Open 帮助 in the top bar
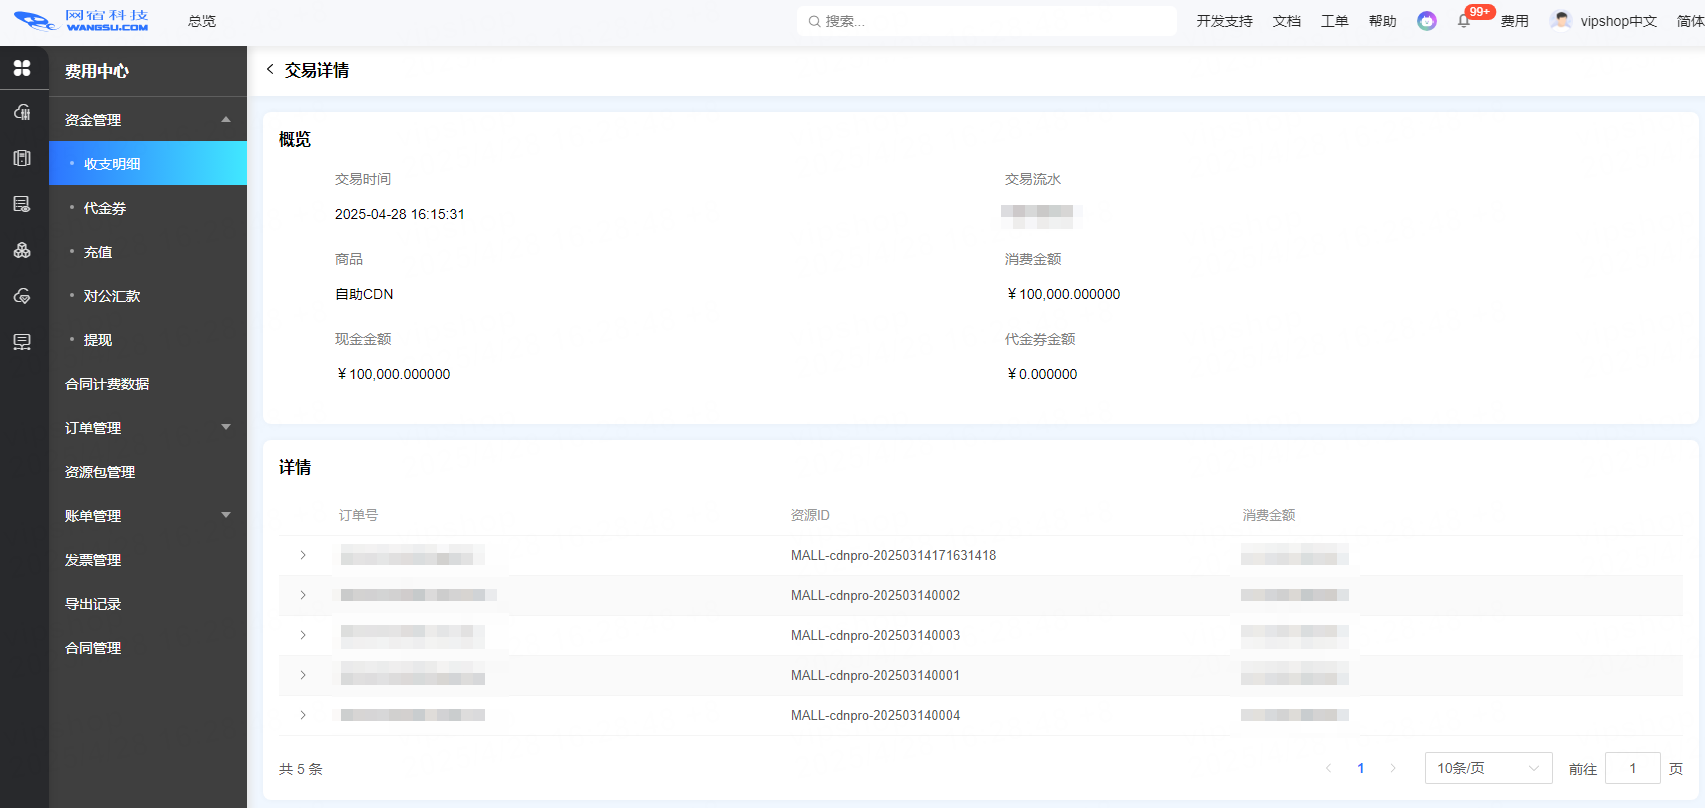This screenshot has width=1705, height=808. (x=1383, y=21)
